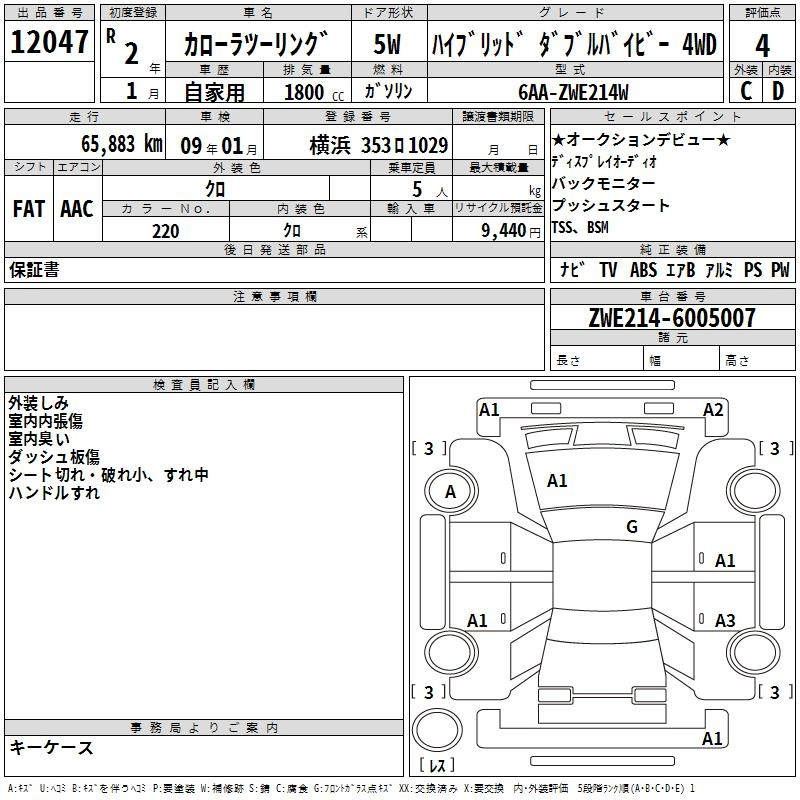
Task: Select the fuel type ガソリン
Action: tap(388, 91)
